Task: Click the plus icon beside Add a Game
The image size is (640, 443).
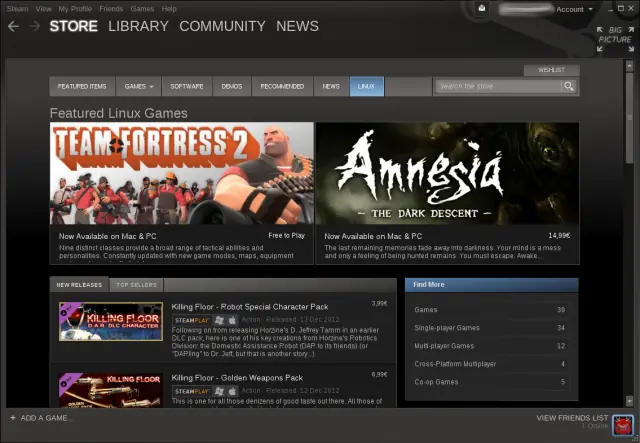Action: point(13,418)
